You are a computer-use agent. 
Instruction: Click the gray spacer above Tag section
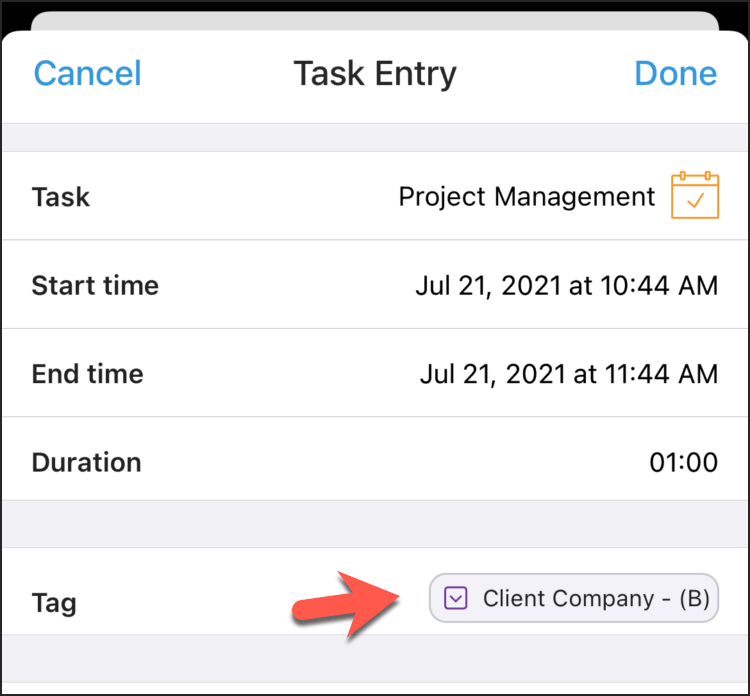click(375, 524)
